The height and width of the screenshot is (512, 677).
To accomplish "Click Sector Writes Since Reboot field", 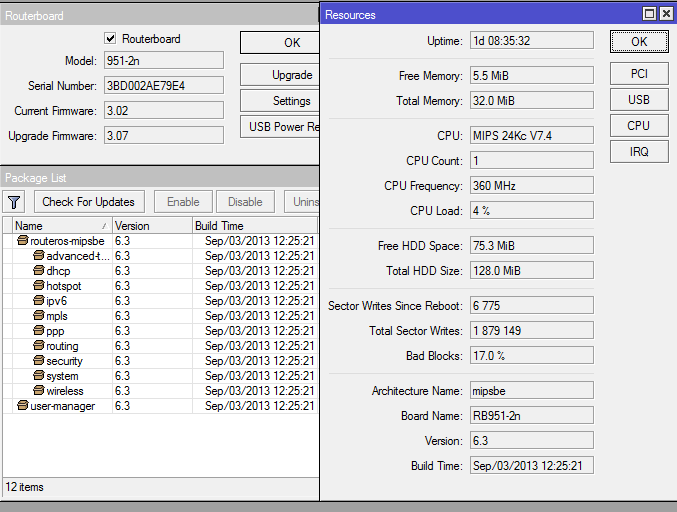I will [532, 306].
